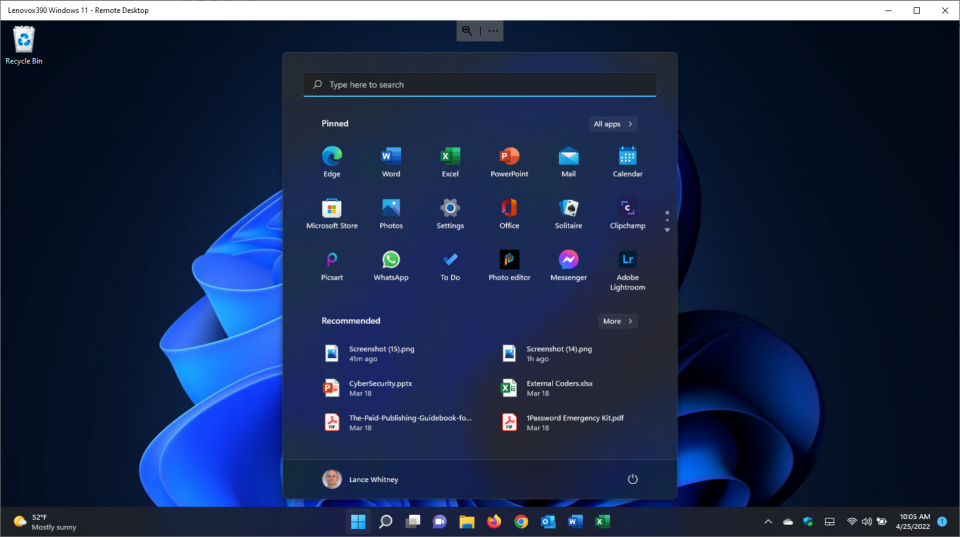
Task: Click the power button in Start menu
Action: click(632, 479)
